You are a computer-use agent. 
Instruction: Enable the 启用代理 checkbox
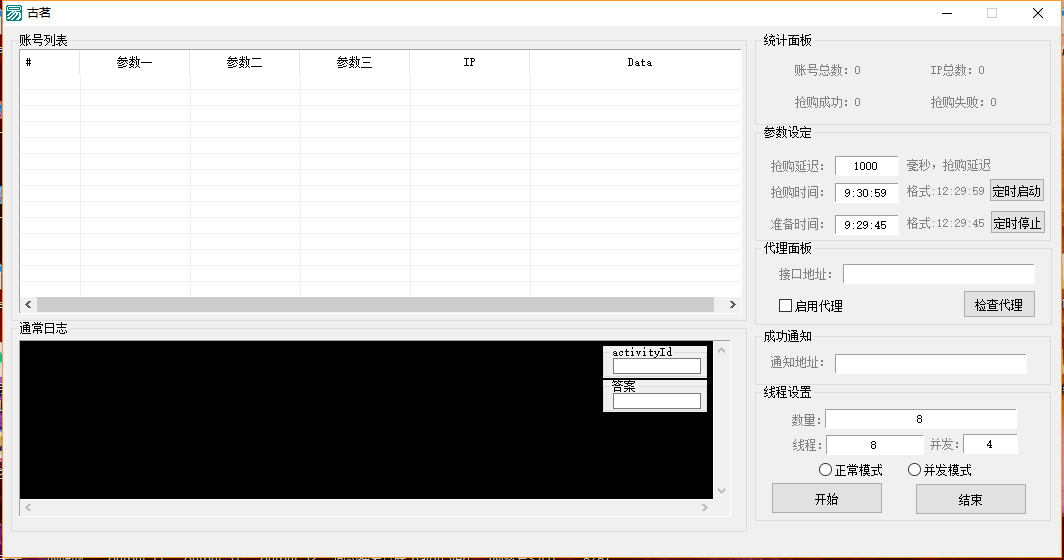click(786, 305)
